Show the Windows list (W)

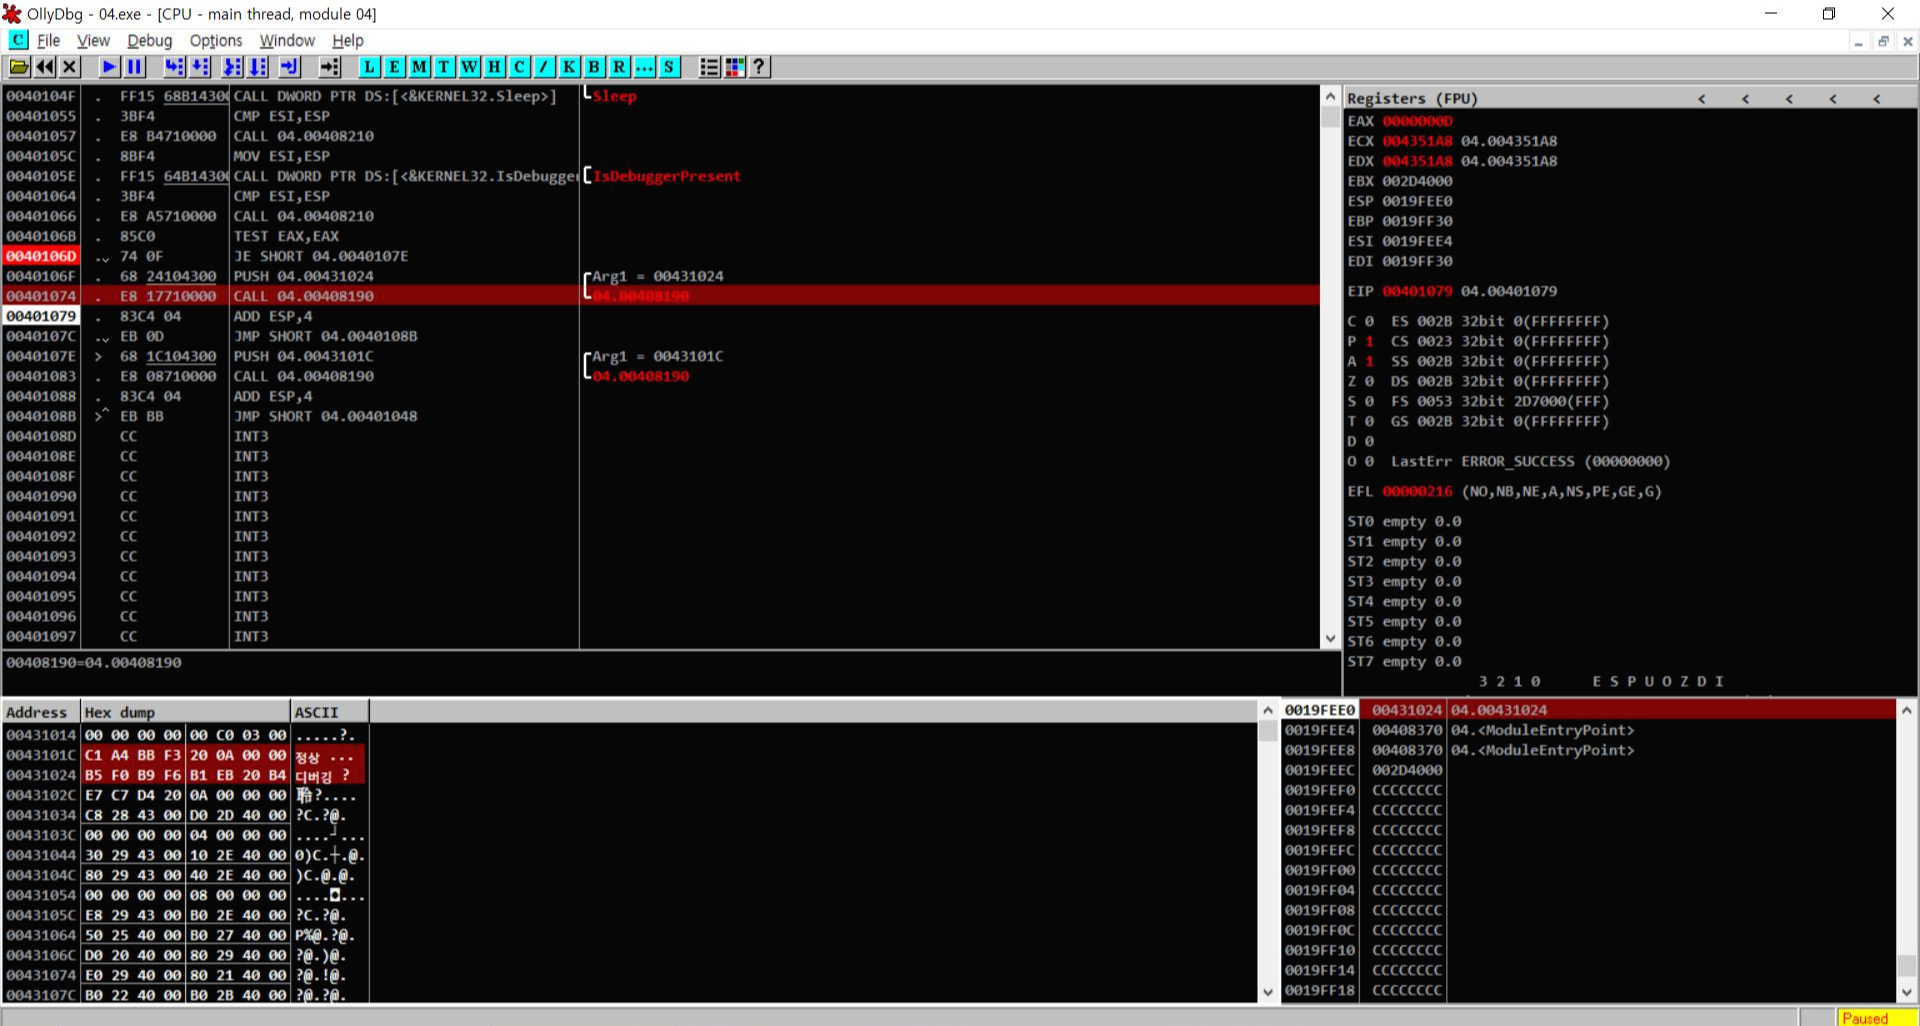(x=469, y=67)
